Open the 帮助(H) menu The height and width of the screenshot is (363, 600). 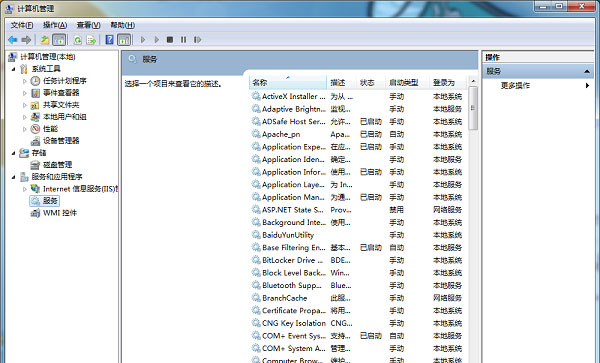[122, 25]
